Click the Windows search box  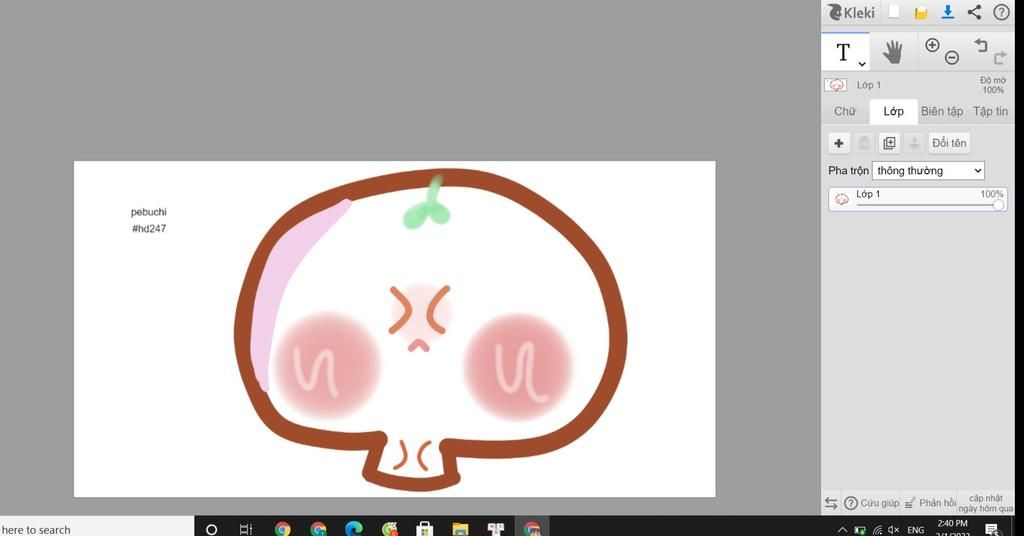click(97, 528)
